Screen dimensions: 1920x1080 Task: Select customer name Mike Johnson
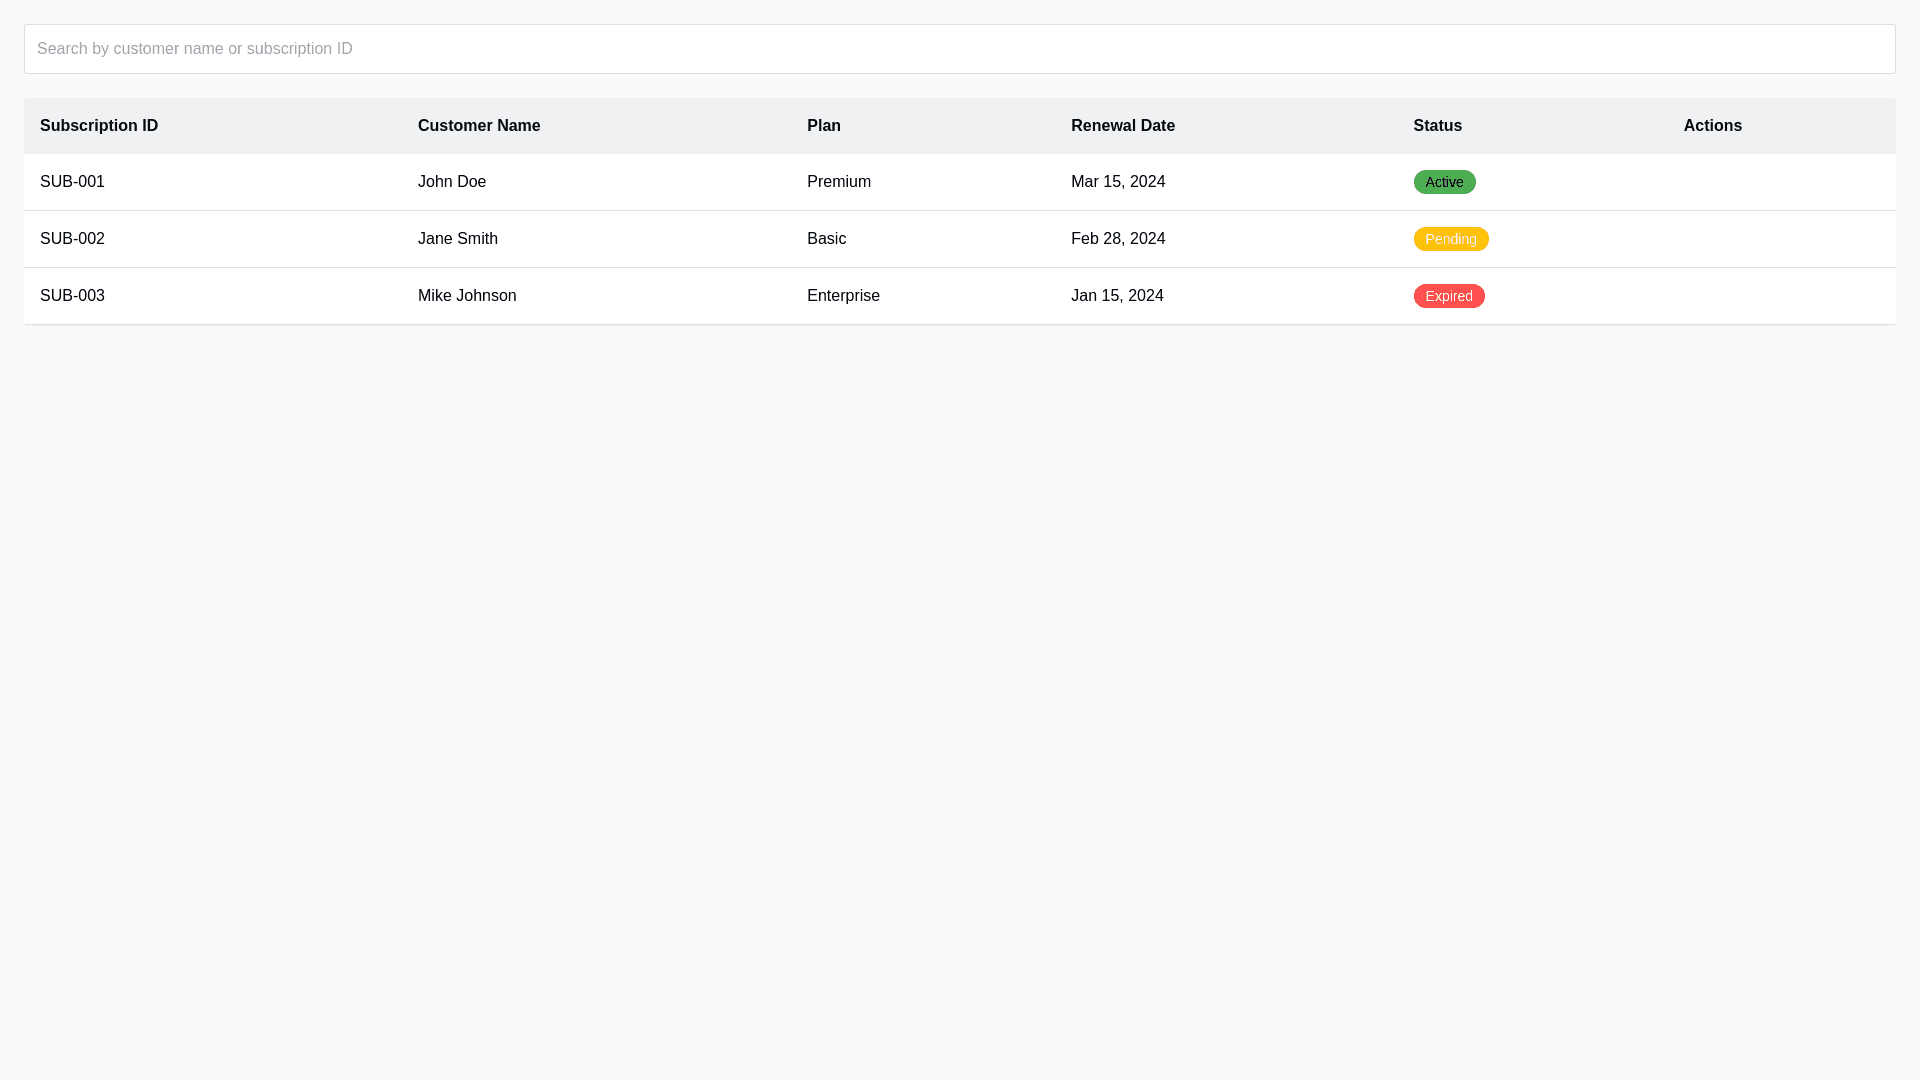click(467, 296)
